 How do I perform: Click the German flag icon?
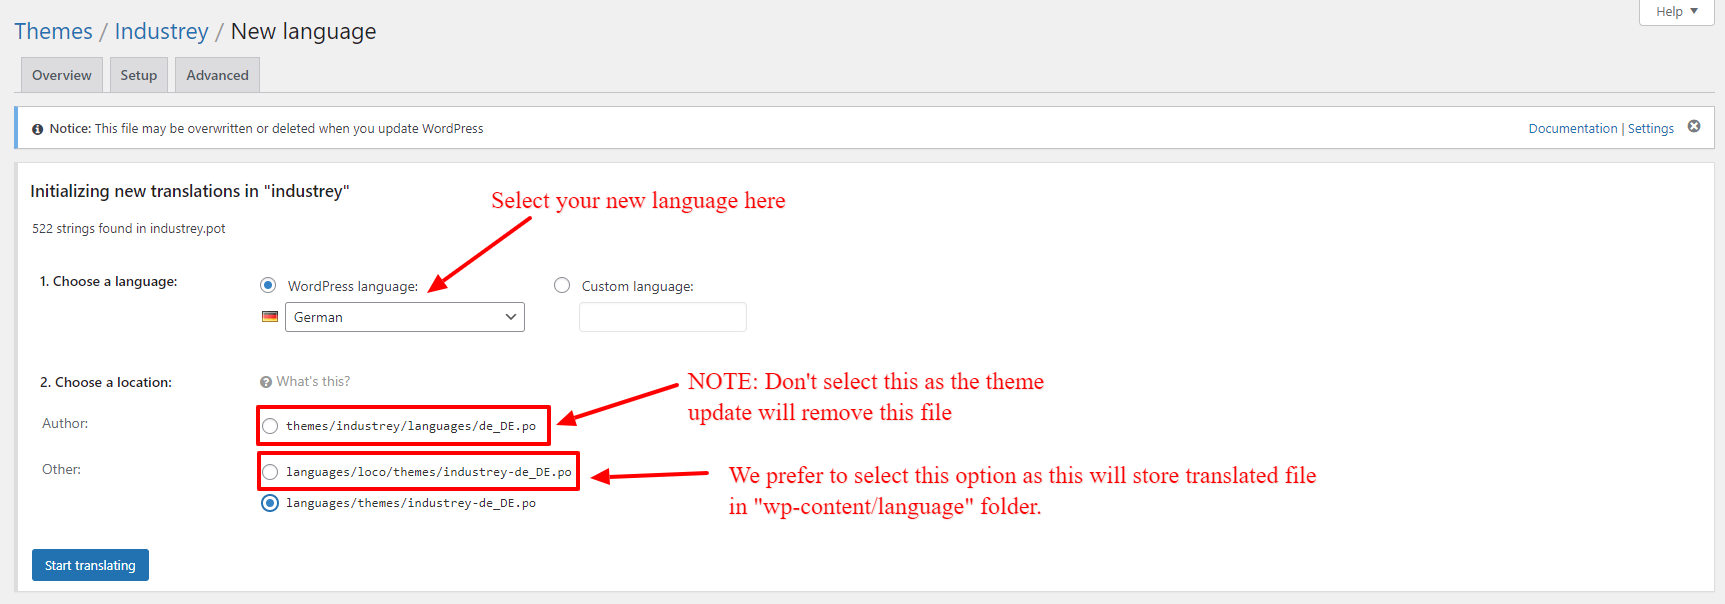(270, 317)
